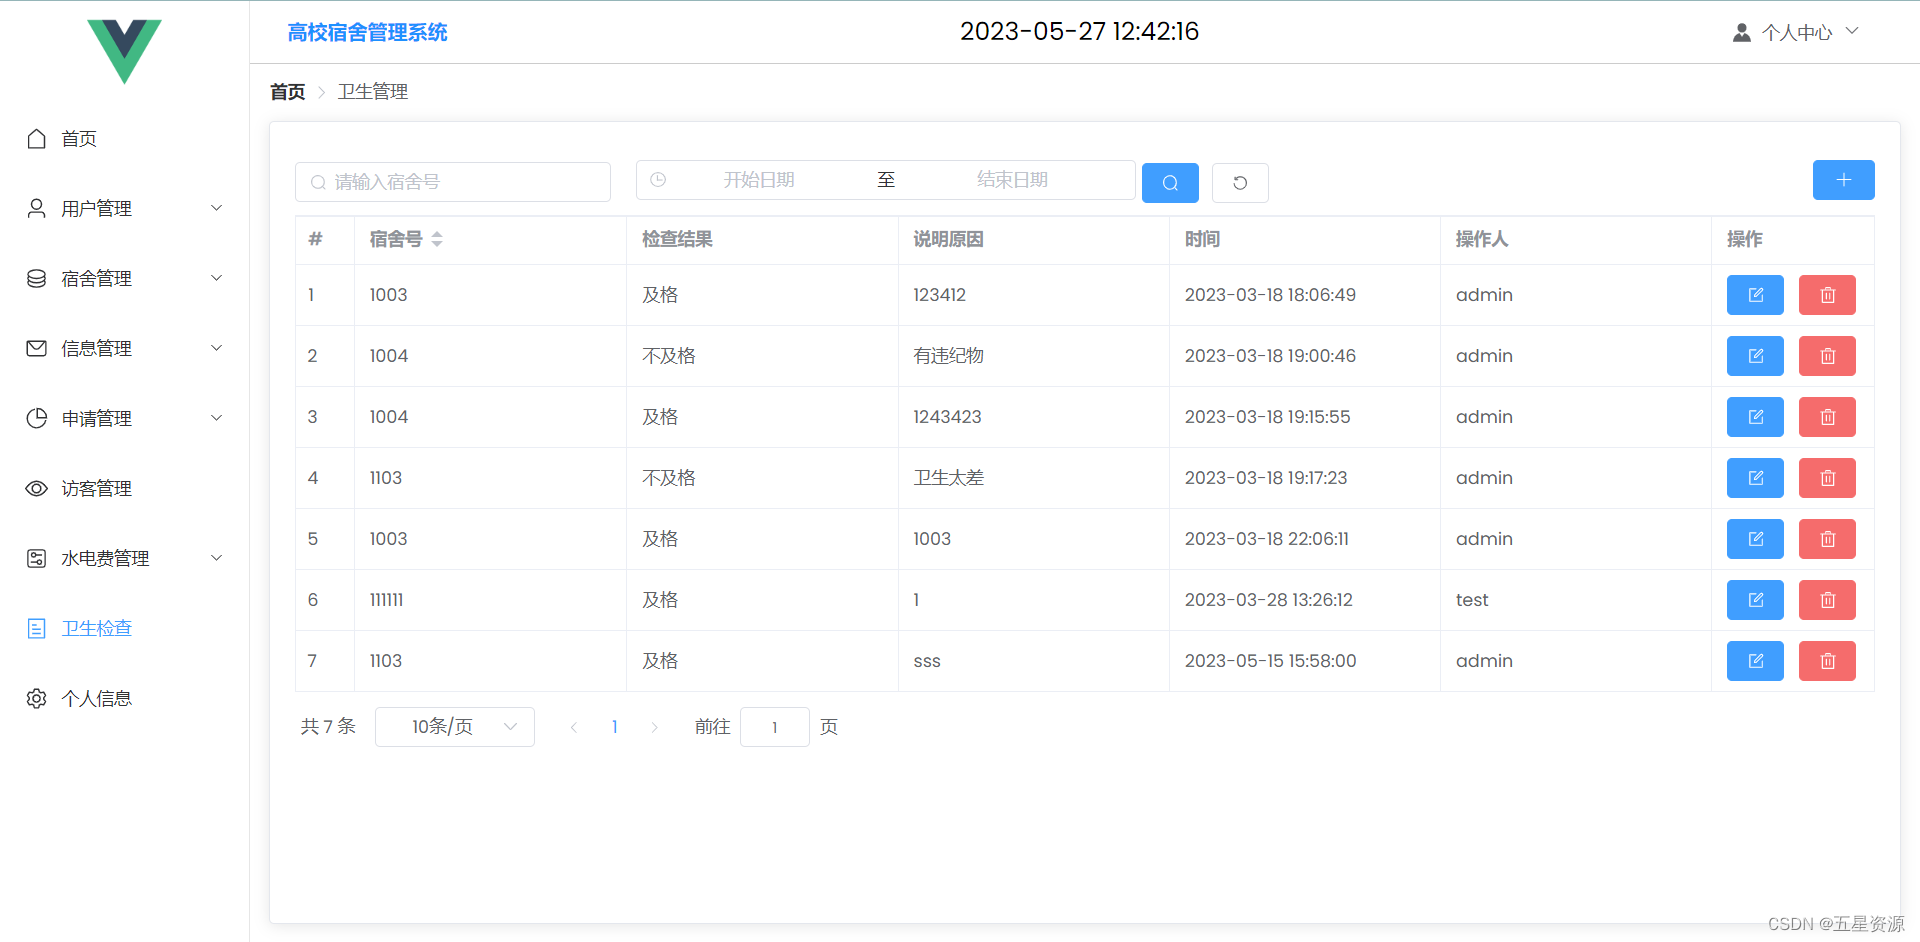
Task: Click the clock icon in date range picker
Action: [x=658, y=180]
